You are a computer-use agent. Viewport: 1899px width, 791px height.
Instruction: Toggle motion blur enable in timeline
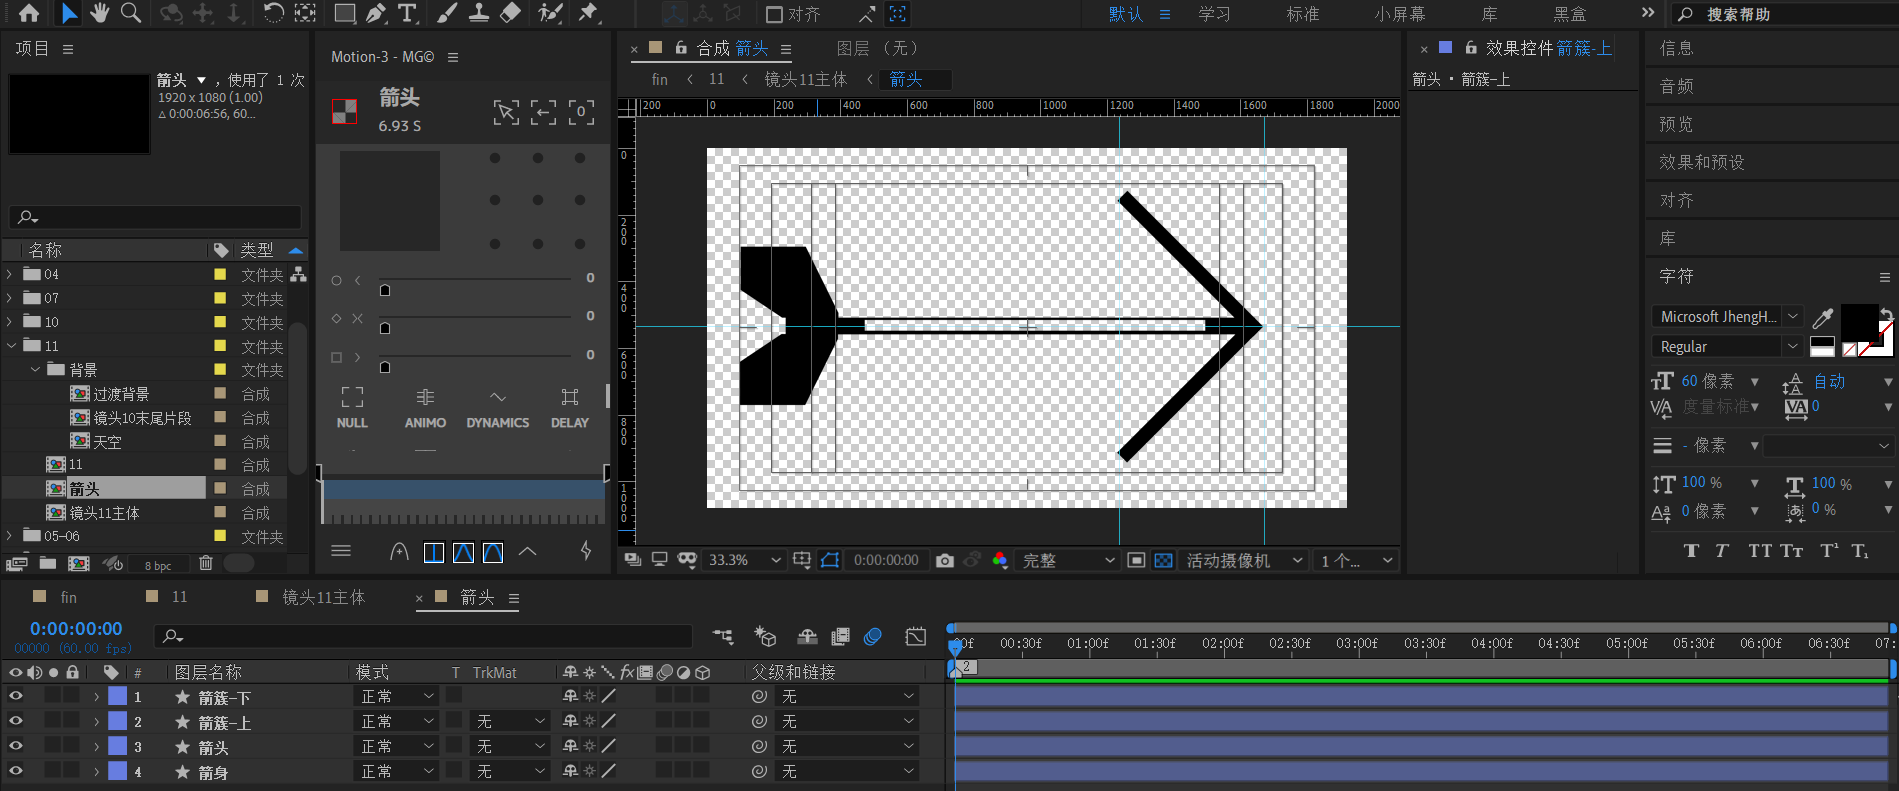[x=873, y=636]
